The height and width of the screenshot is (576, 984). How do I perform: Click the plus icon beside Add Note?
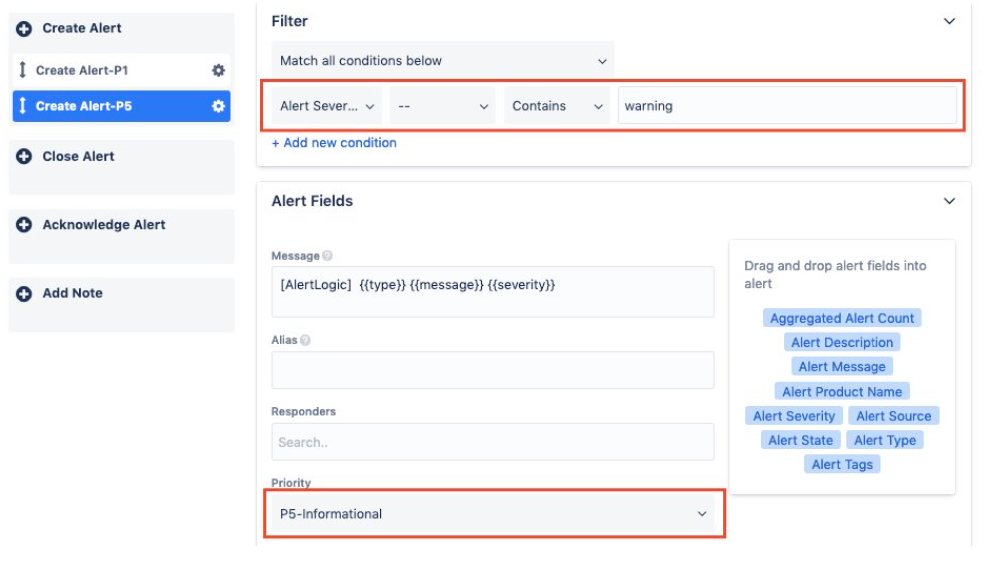[x=24, y=294]
